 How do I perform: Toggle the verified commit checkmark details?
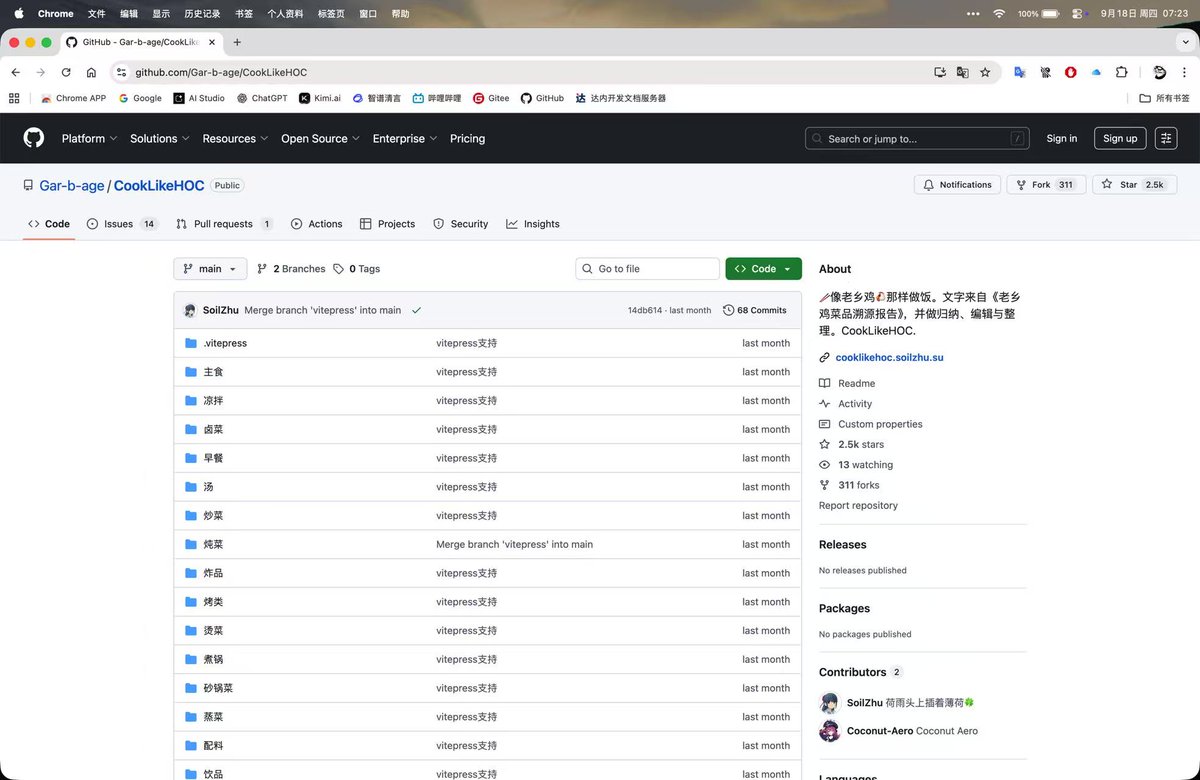417,310
